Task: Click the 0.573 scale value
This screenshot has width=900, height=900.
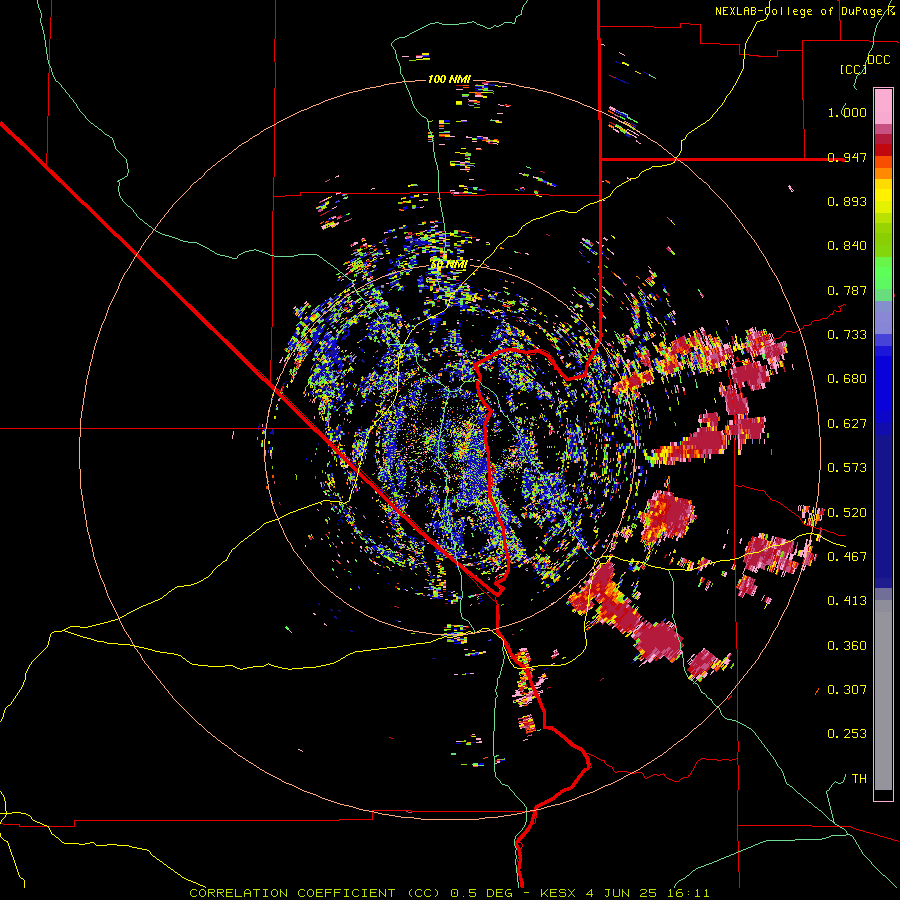Action: [847, 468]
